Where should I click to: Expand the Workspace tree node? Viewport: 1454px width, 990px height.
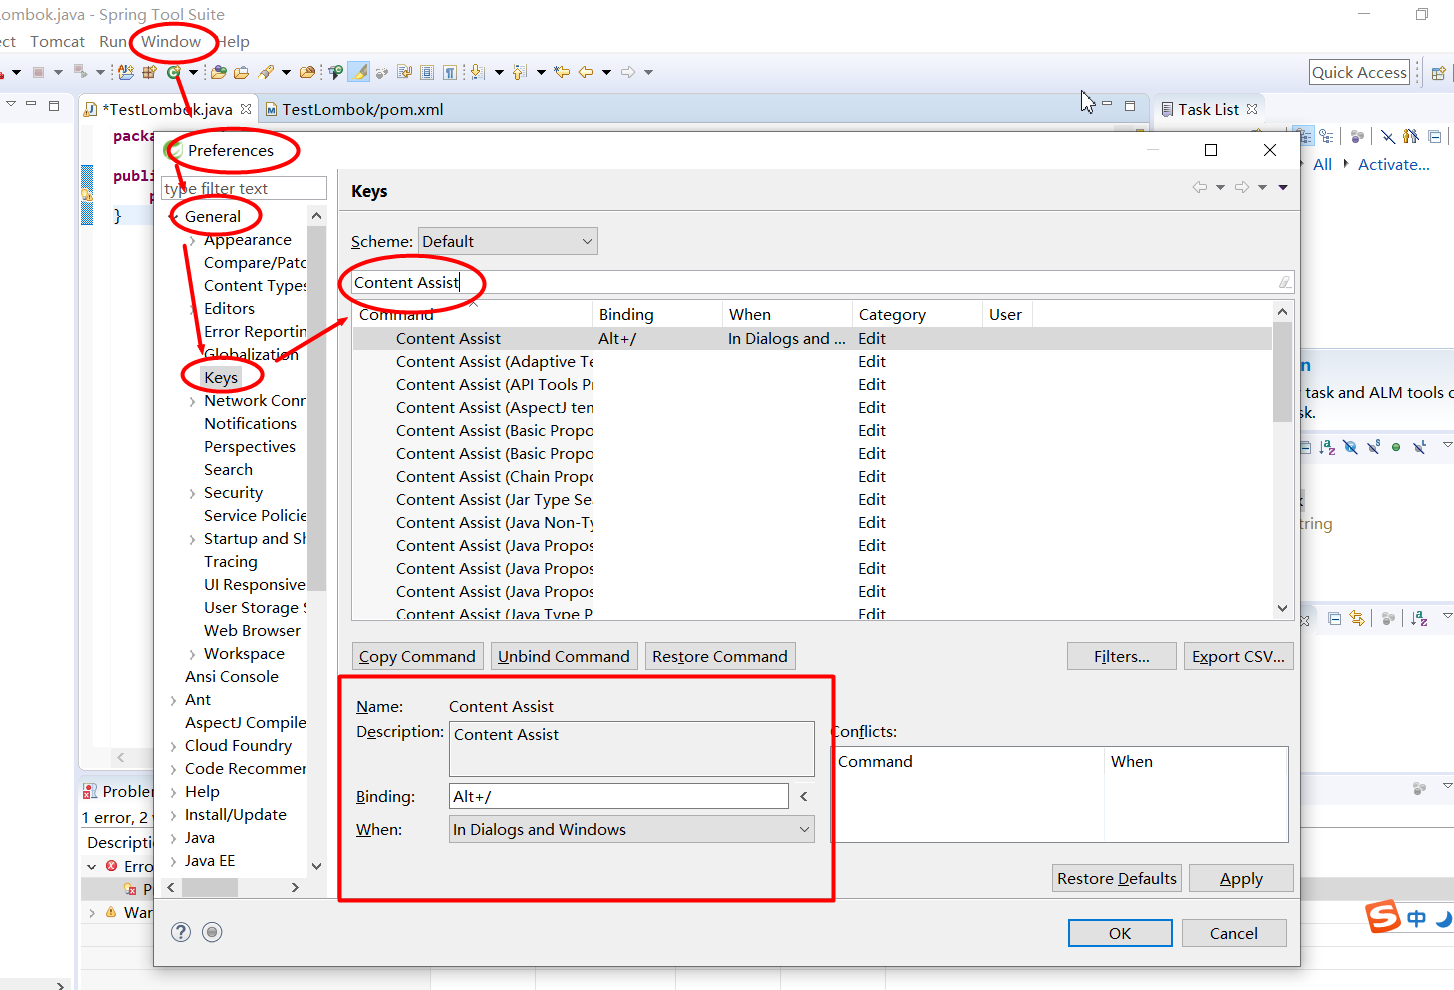click(x=193, y=654)
